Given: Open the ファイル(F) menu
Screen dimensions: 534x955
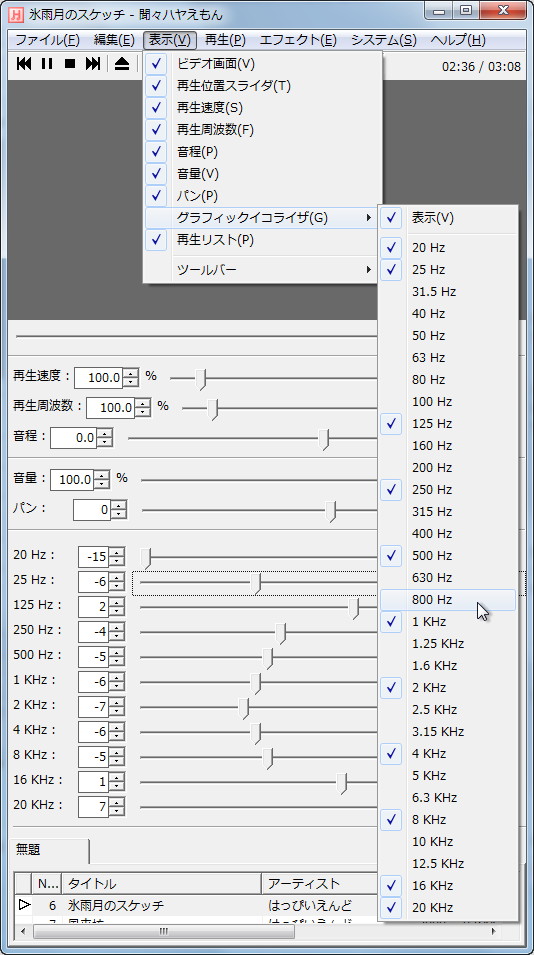Looking at the screenshot, I should 47,40.
